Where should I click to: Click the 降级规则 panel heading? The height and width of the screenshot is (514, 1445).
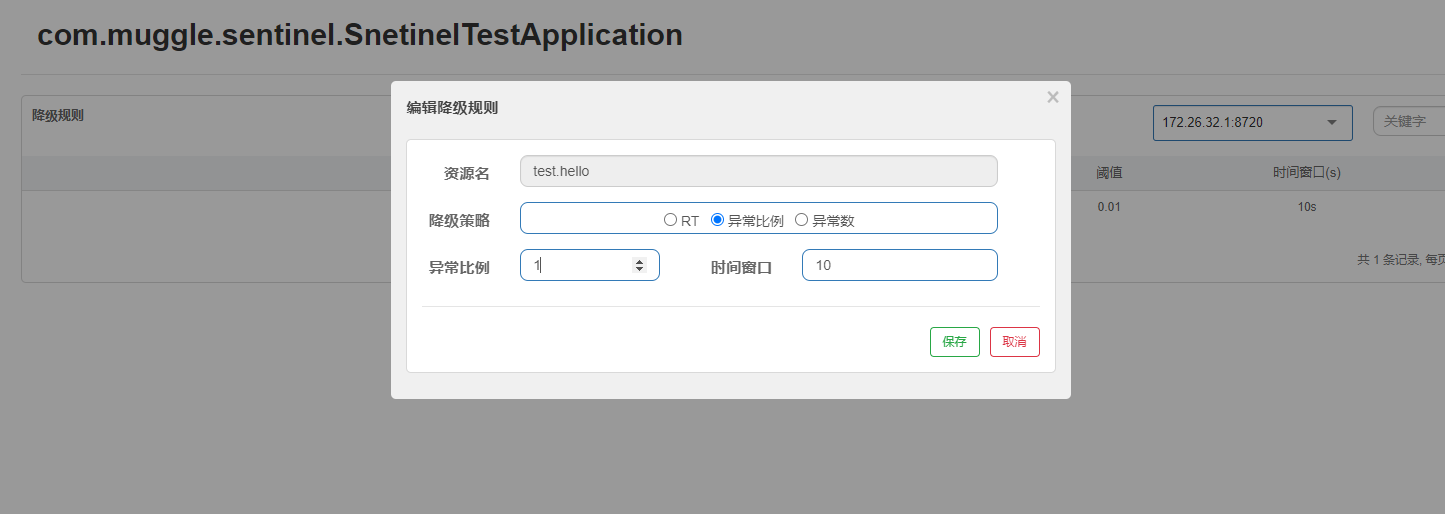[58, 115]
